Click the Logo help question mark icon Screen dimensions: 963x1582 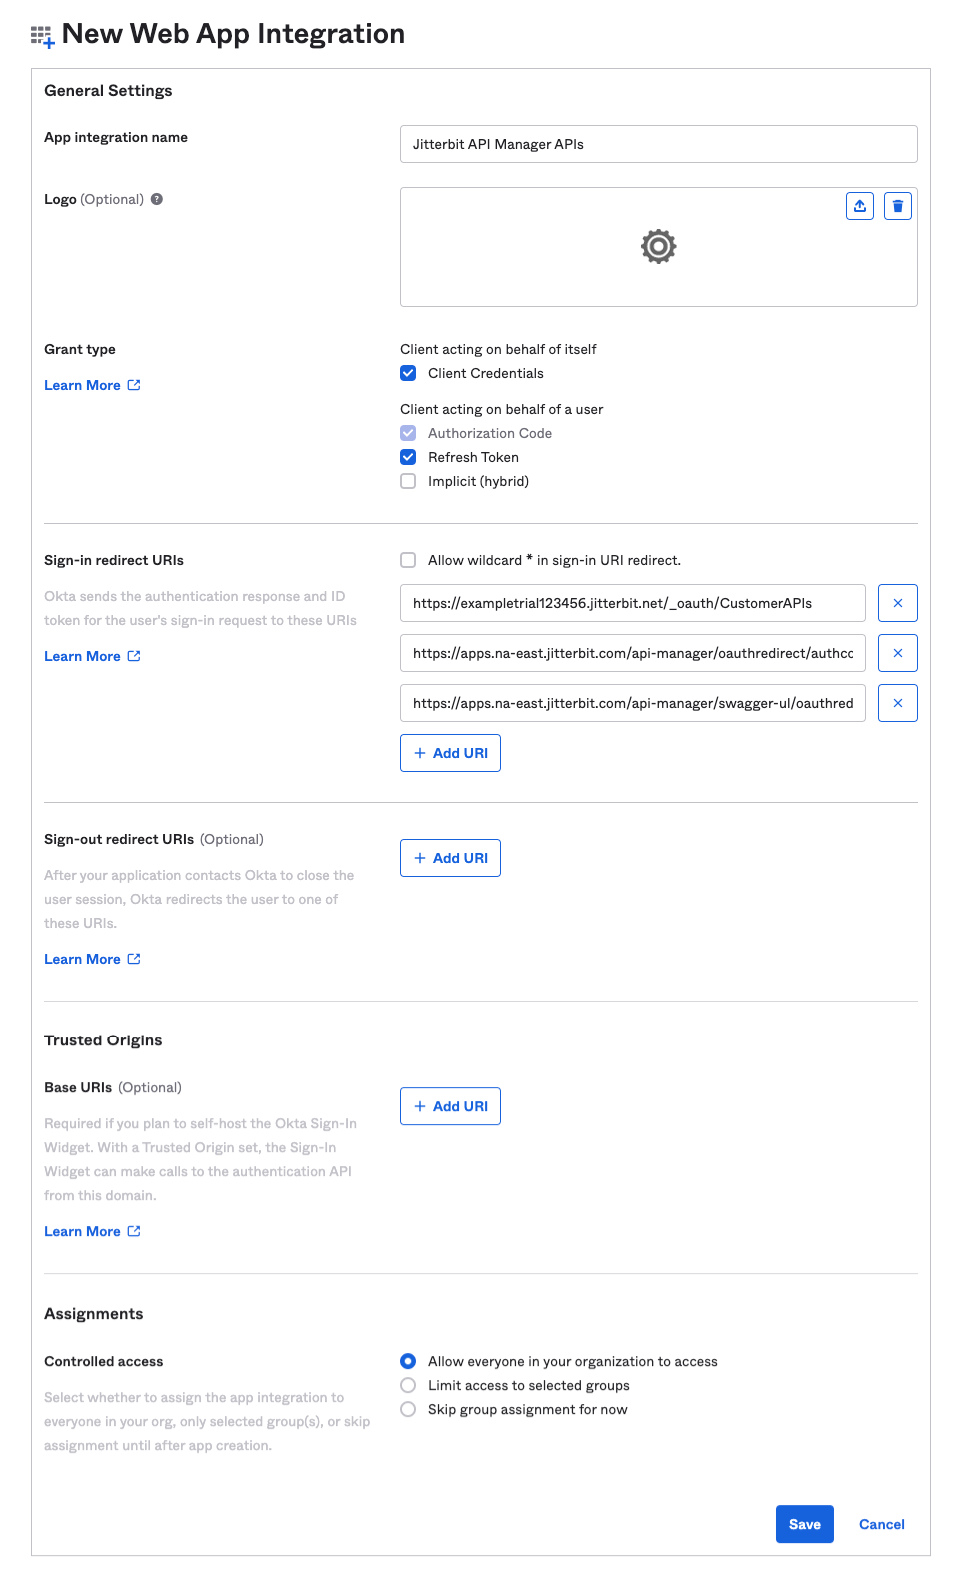coord(157,199)
